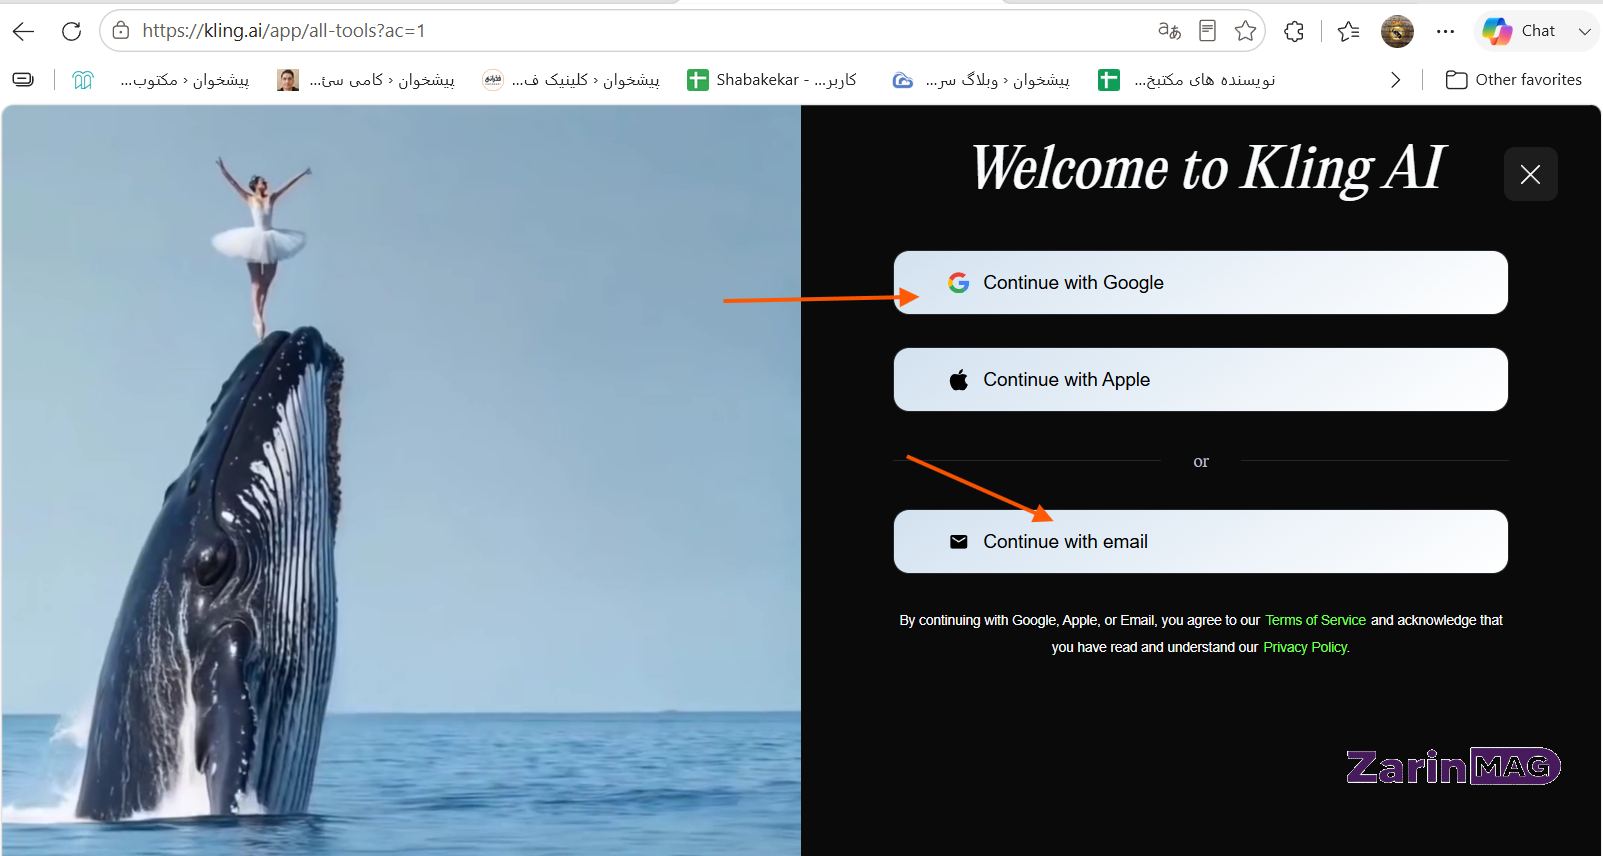Open the bookmark with the profile photo icon

pyautogui.click(x=366, y=80)
